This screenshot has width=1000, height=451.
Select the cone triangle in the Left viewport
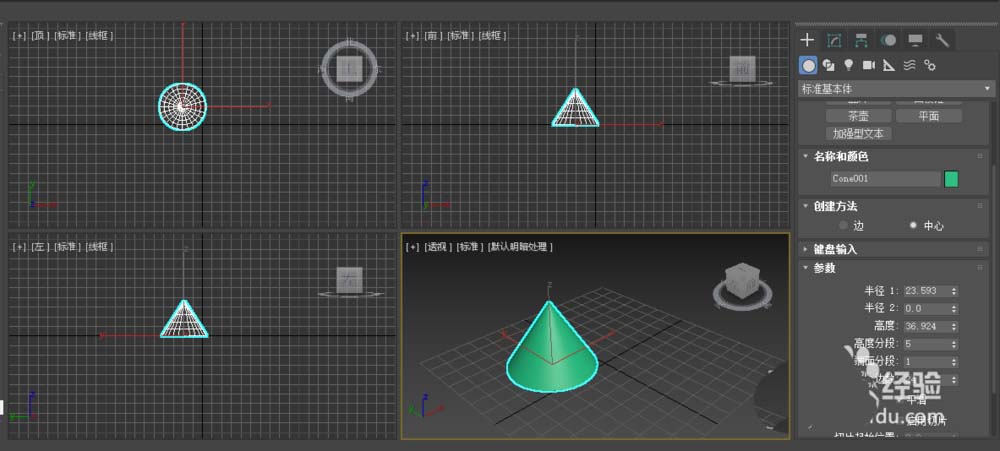184,320
